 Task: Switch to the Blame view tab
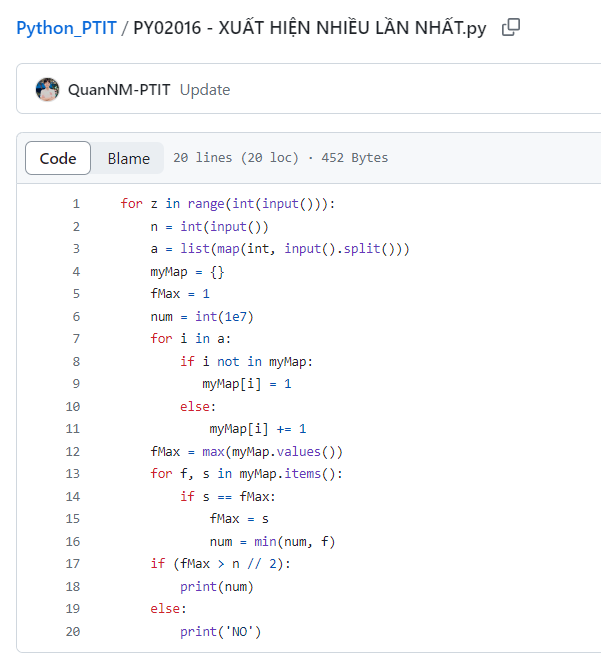point(128,158)
